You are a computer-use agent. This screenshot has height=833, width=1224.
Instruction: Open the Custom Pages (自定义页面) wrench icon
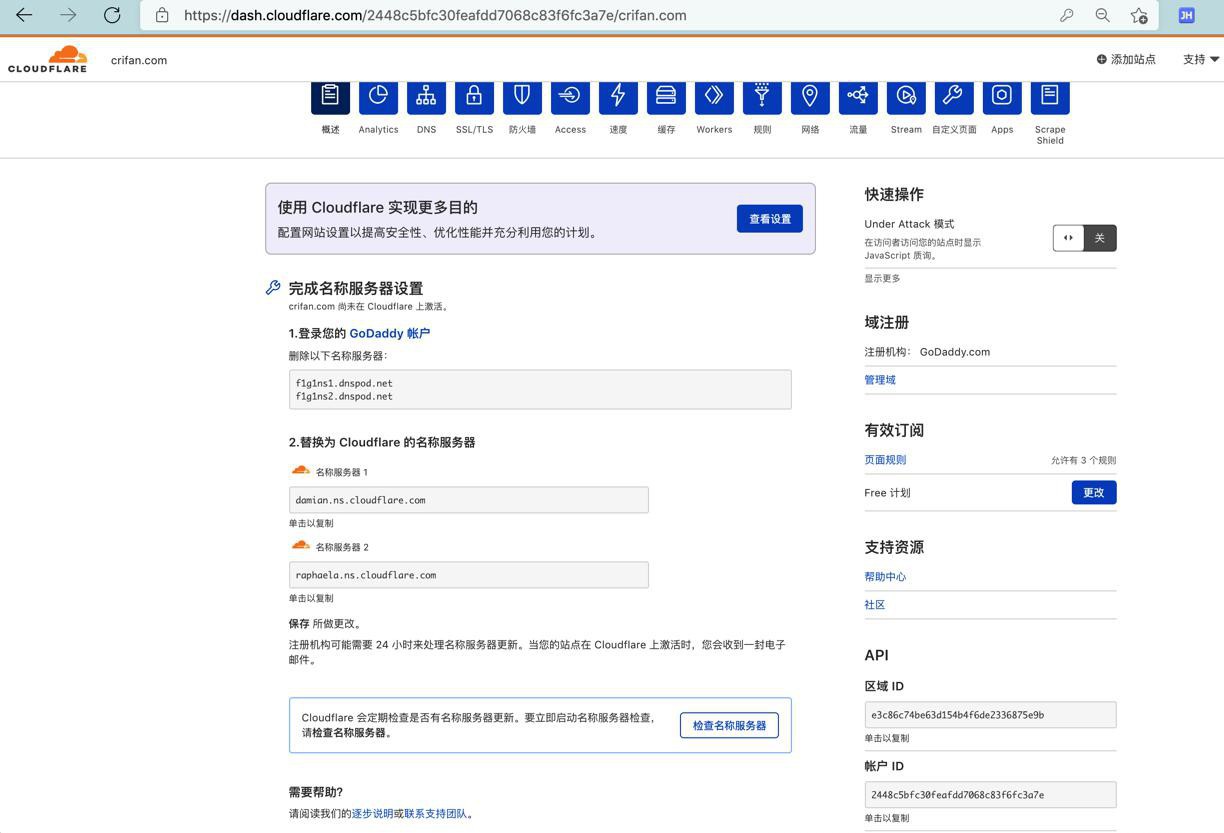pyautogui.click(x=954, y=97)
